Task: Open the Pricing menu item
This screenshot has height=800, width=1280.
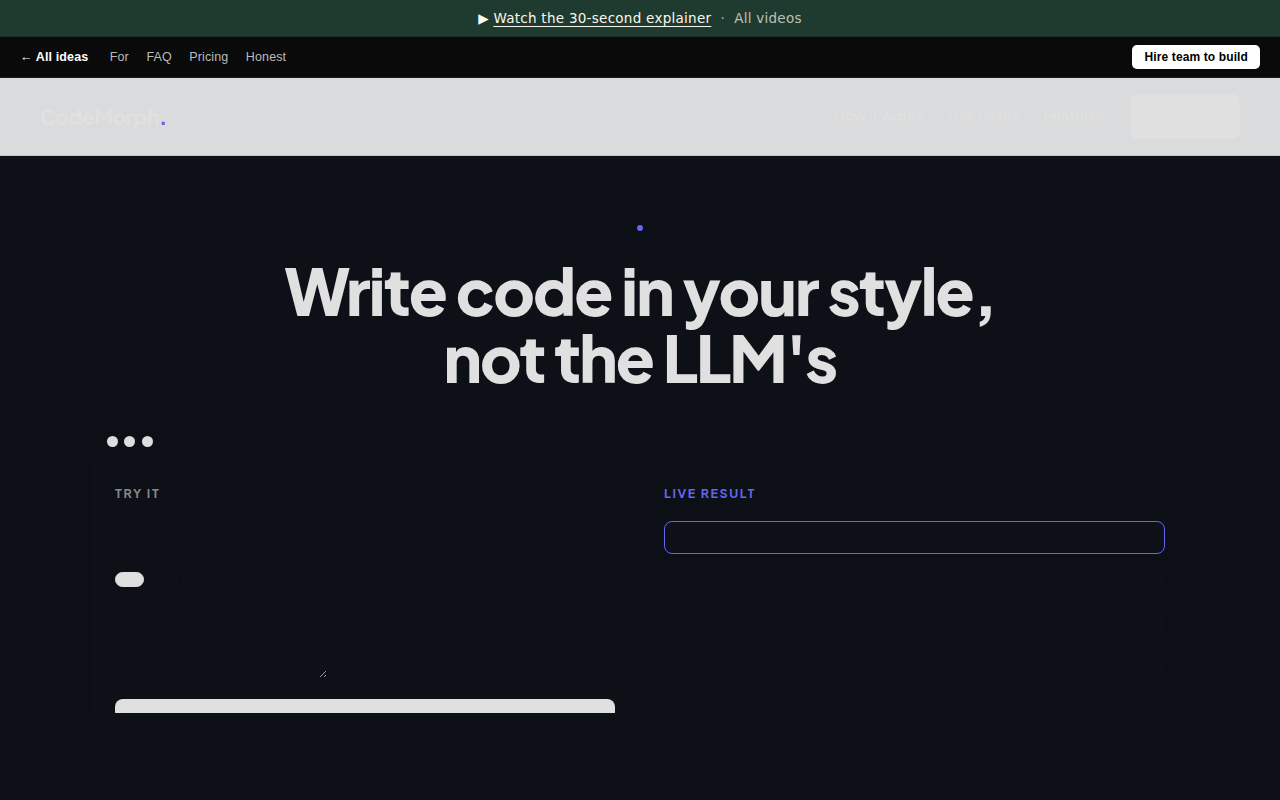Action: tap(209, 57)
